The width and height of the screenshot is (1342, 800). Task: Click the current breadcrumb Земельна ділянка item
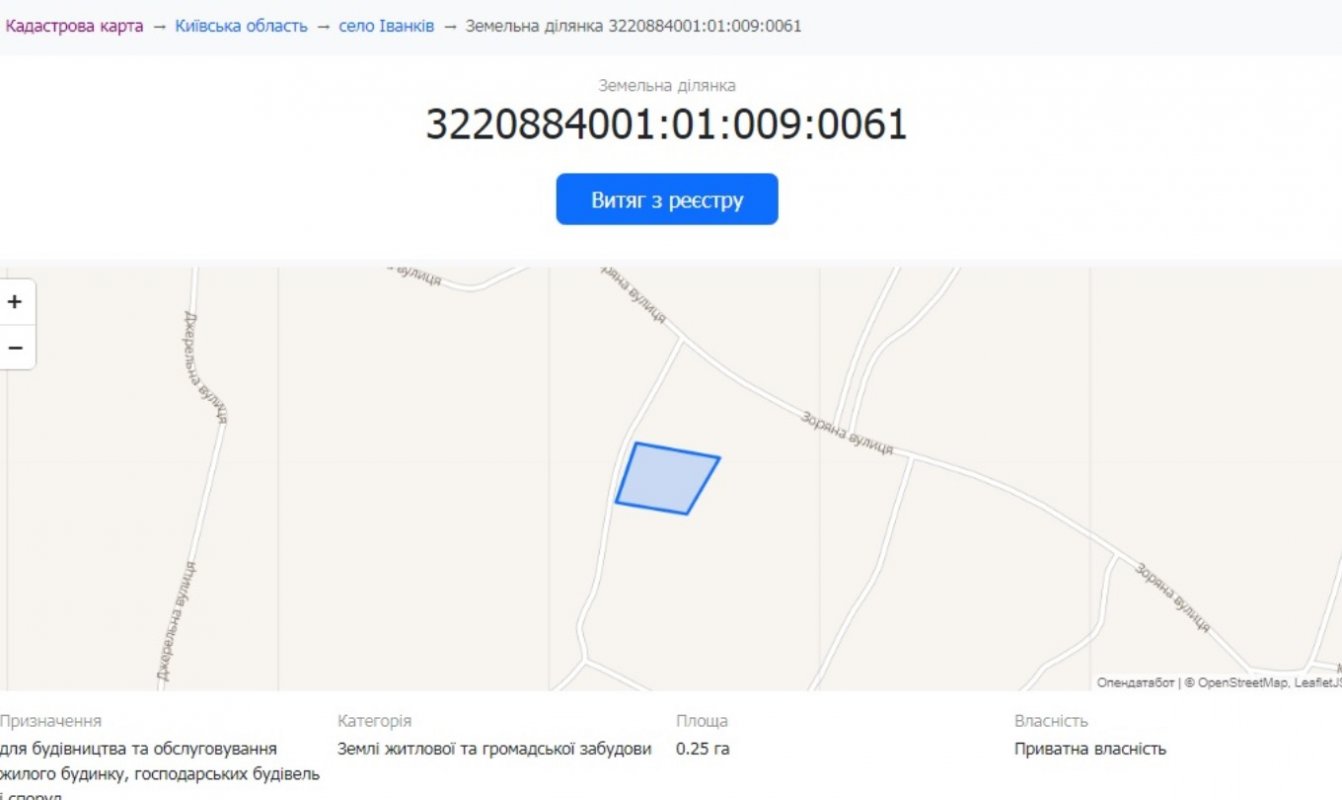click(633, 26)
